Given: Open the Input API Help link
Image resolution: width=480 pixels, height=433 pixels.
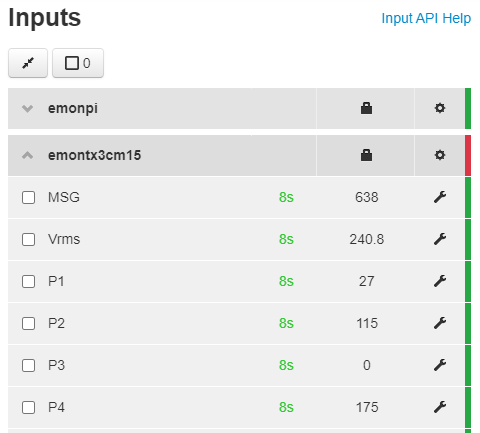Looking at the screenshot, I should (x=426, y=18).
